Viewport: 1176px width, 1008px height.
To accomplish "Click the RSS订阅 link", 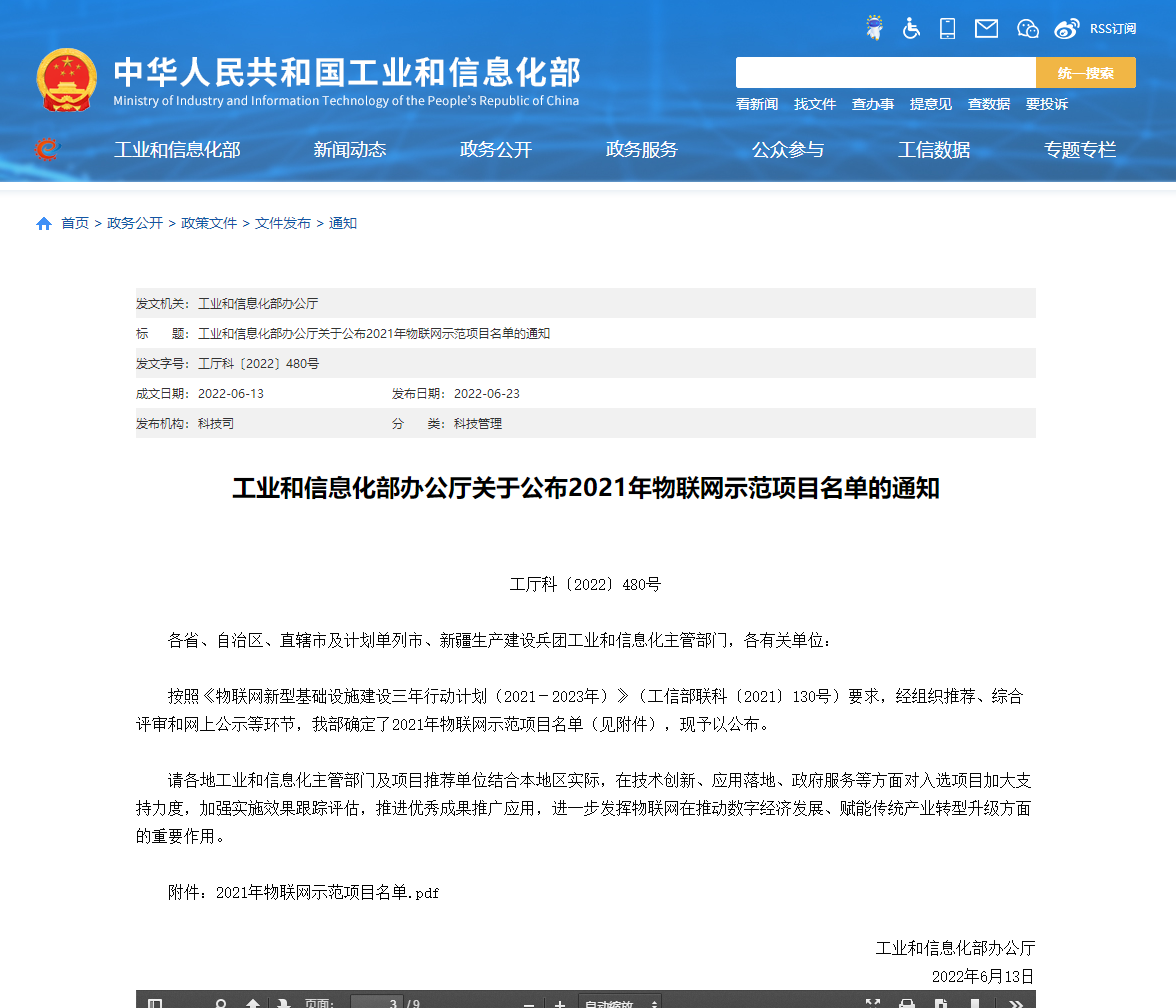I will pyautogui.click(x=1113, y=28).
